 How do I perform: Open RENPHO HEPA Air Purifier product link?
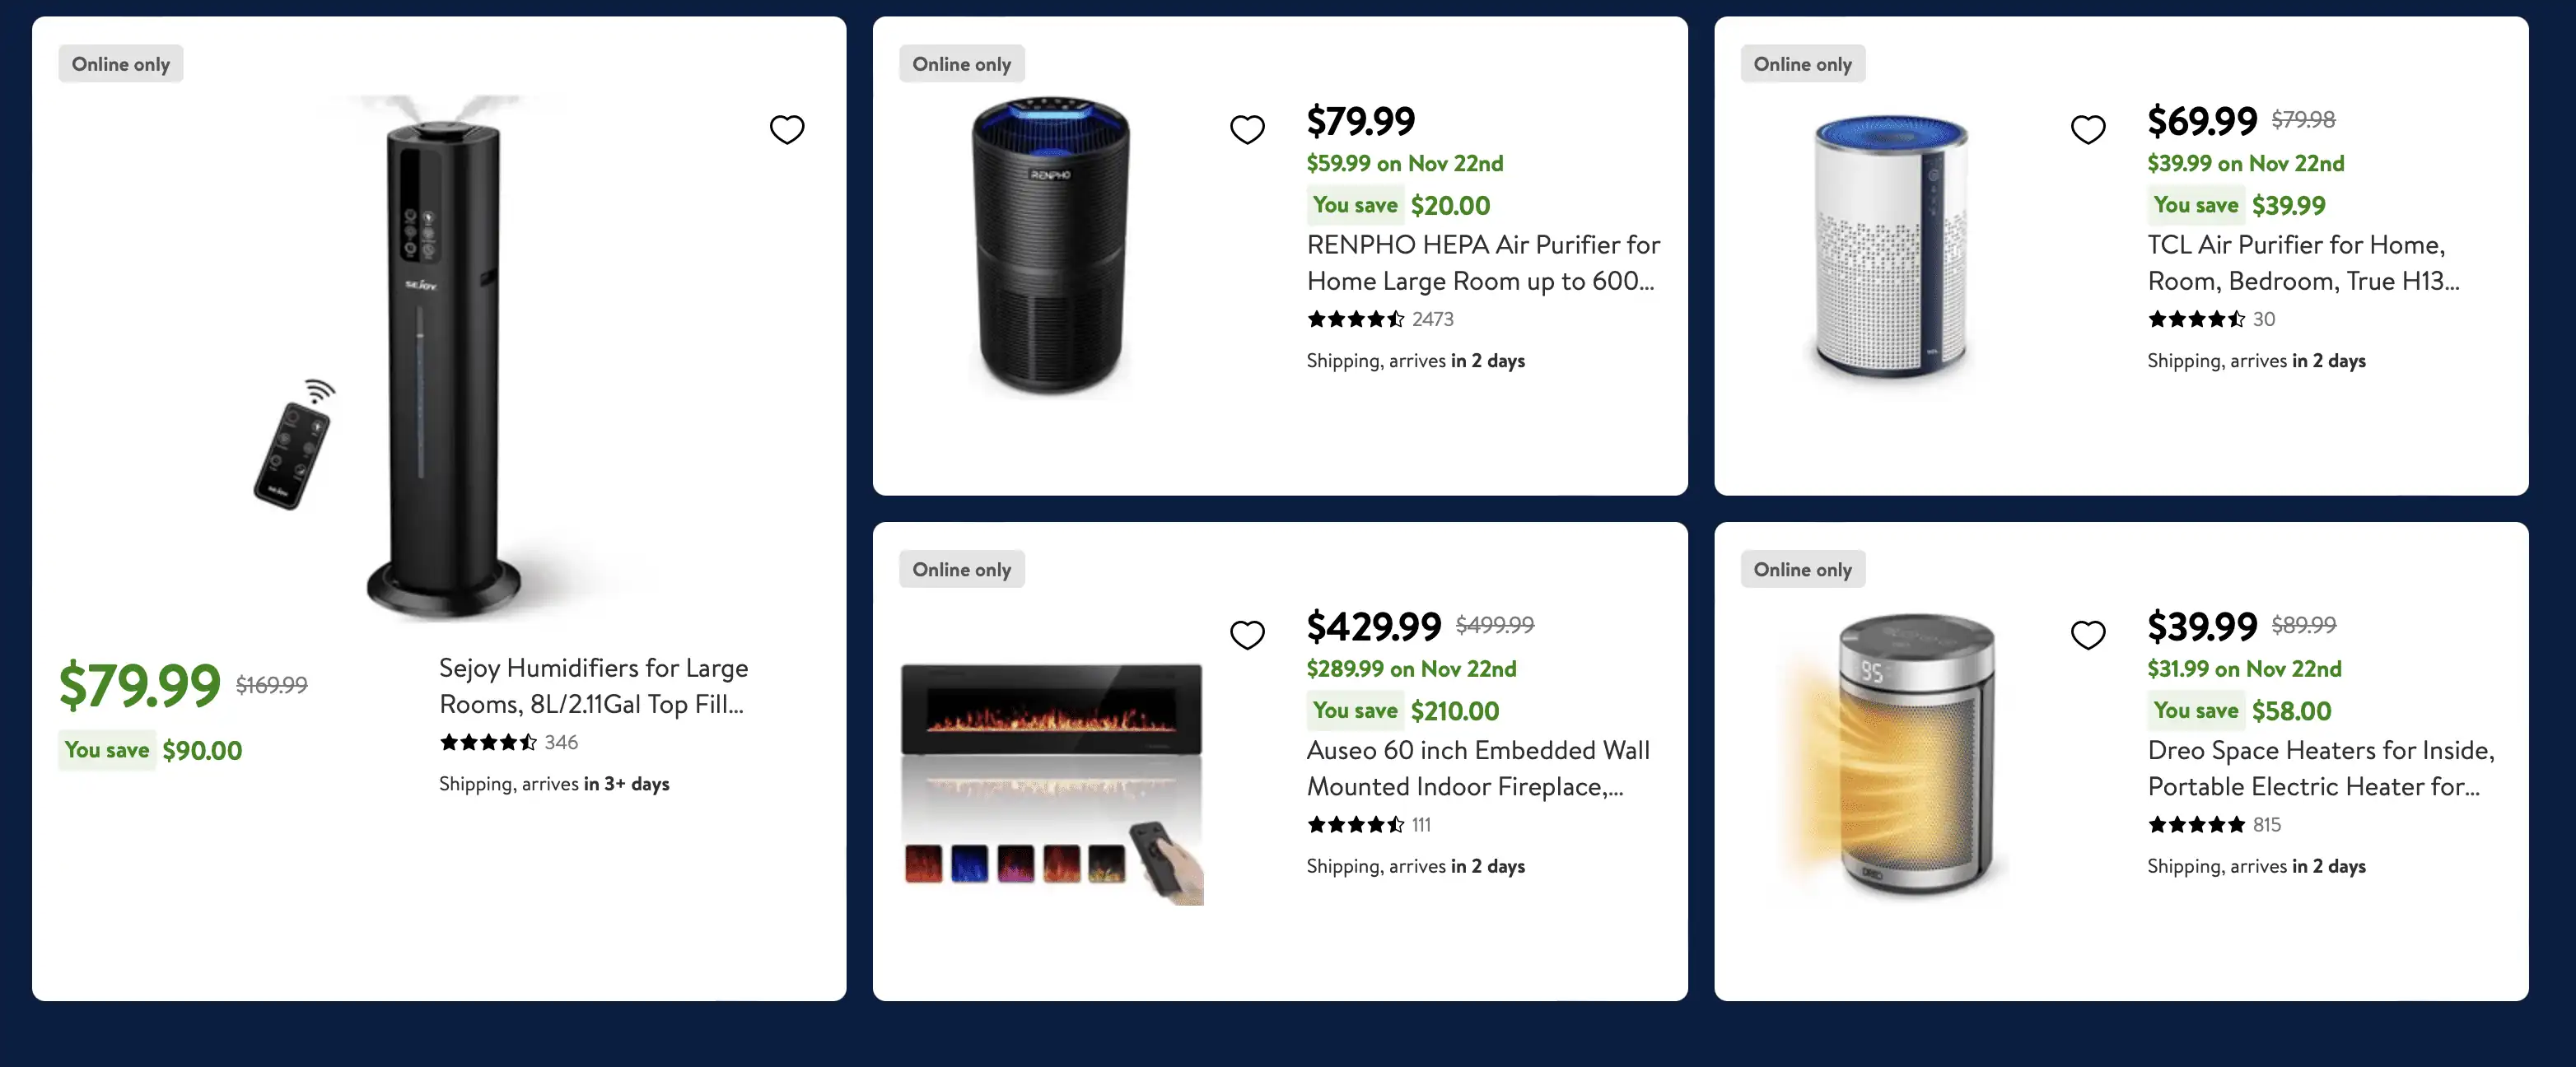tap(1482, 262)
